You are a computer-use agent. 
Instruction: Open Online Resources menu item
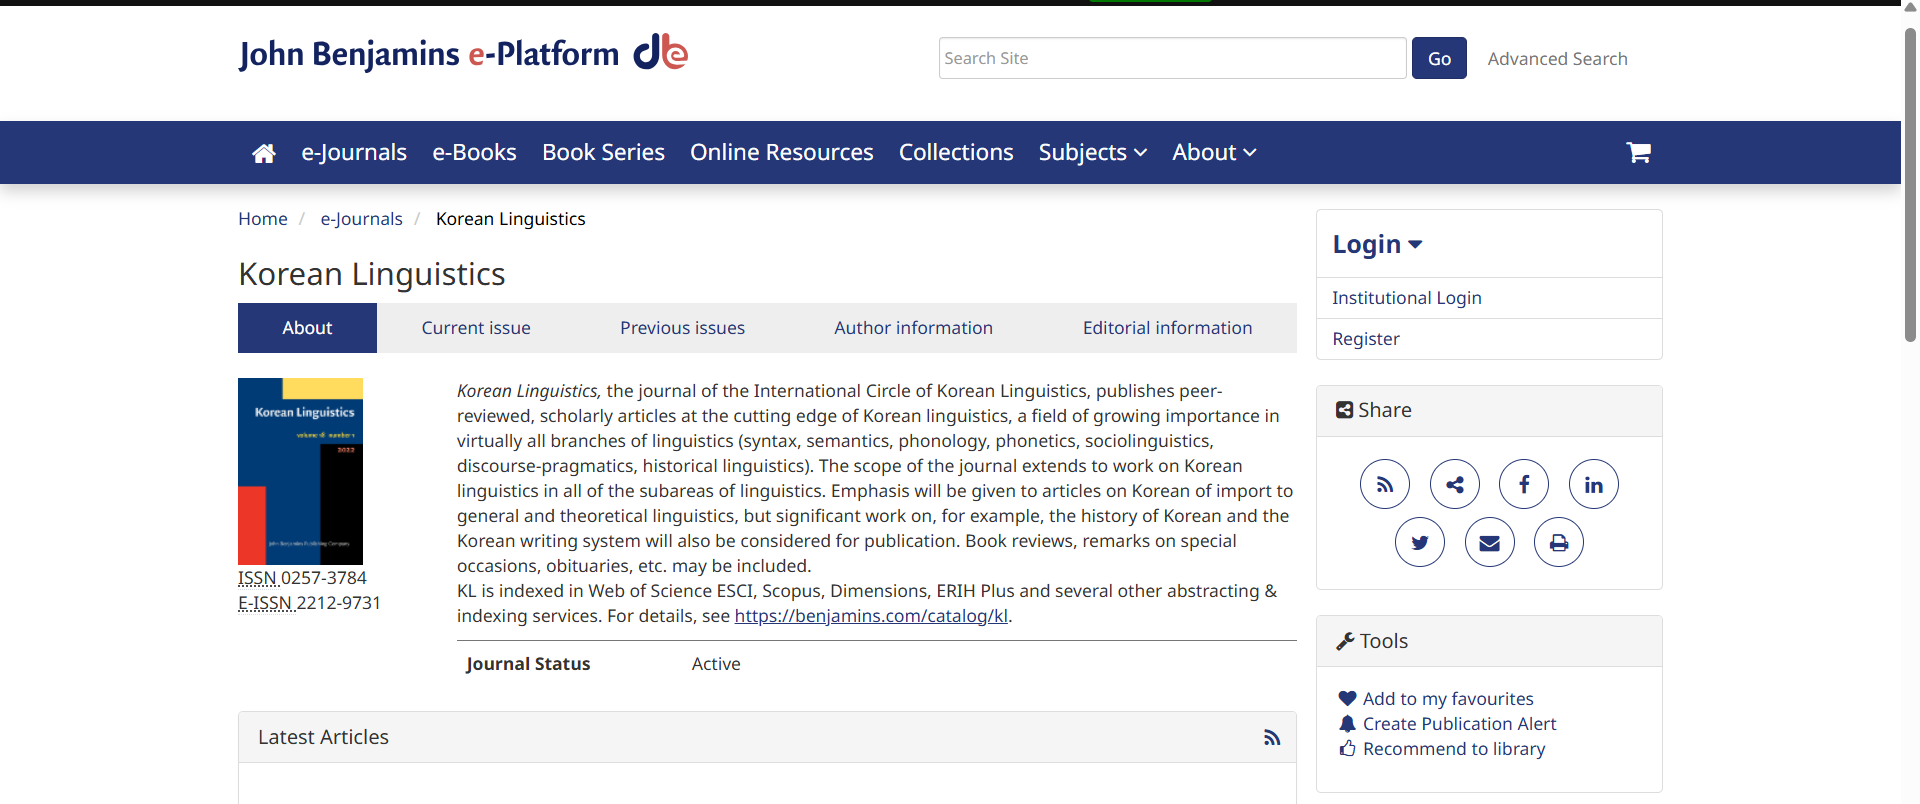click(782, 152)
